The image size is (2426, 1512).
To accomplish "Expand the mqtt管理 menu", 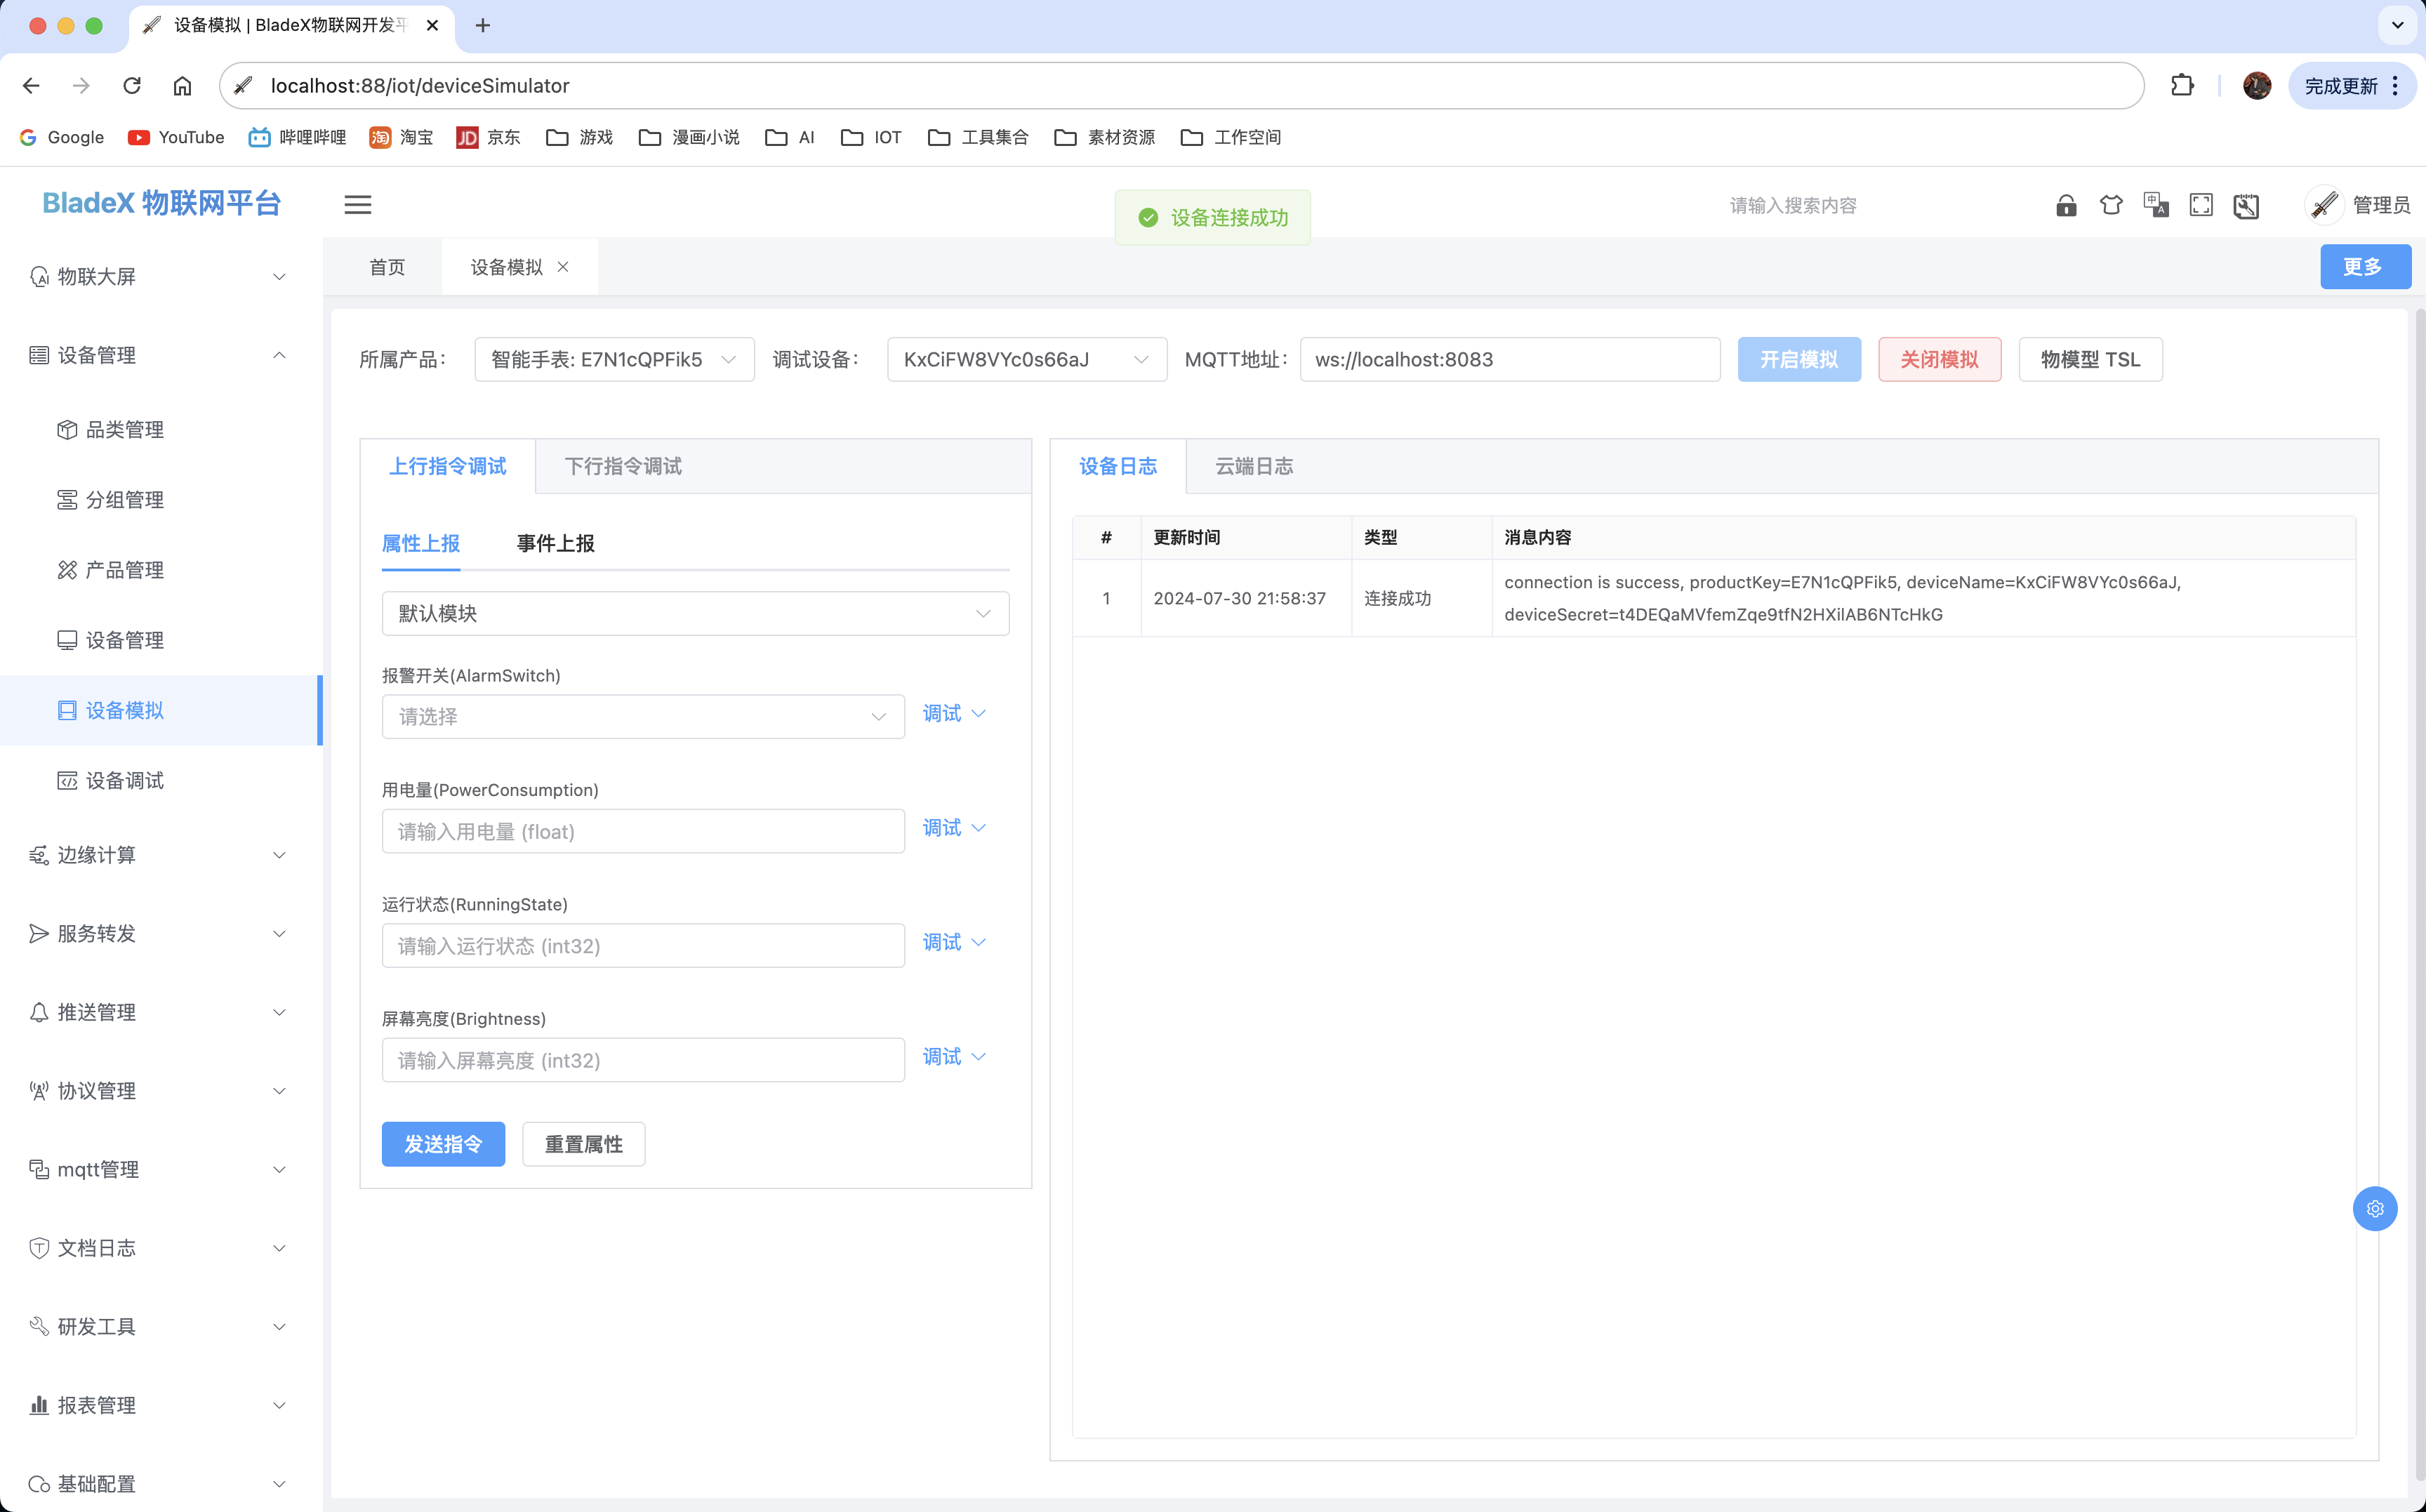I will point(161,1170).
